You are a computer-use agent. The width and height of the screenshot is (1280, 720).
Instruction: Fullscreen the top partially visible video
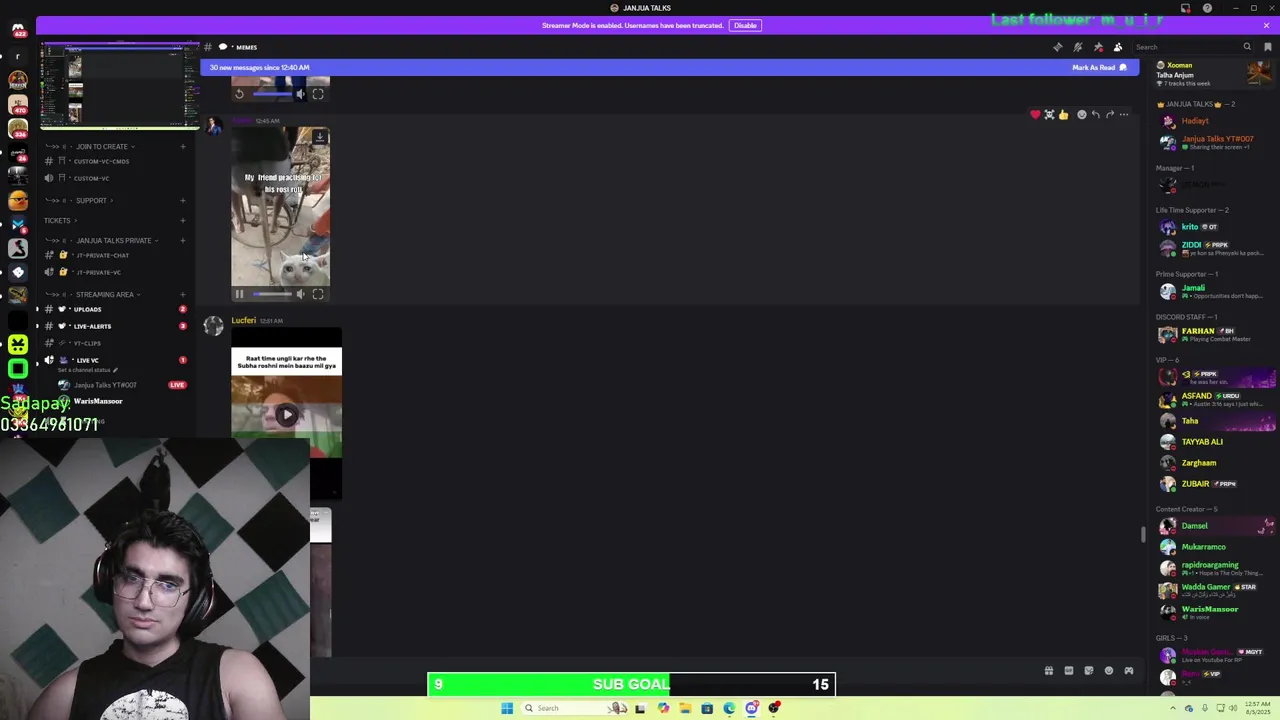318,94
